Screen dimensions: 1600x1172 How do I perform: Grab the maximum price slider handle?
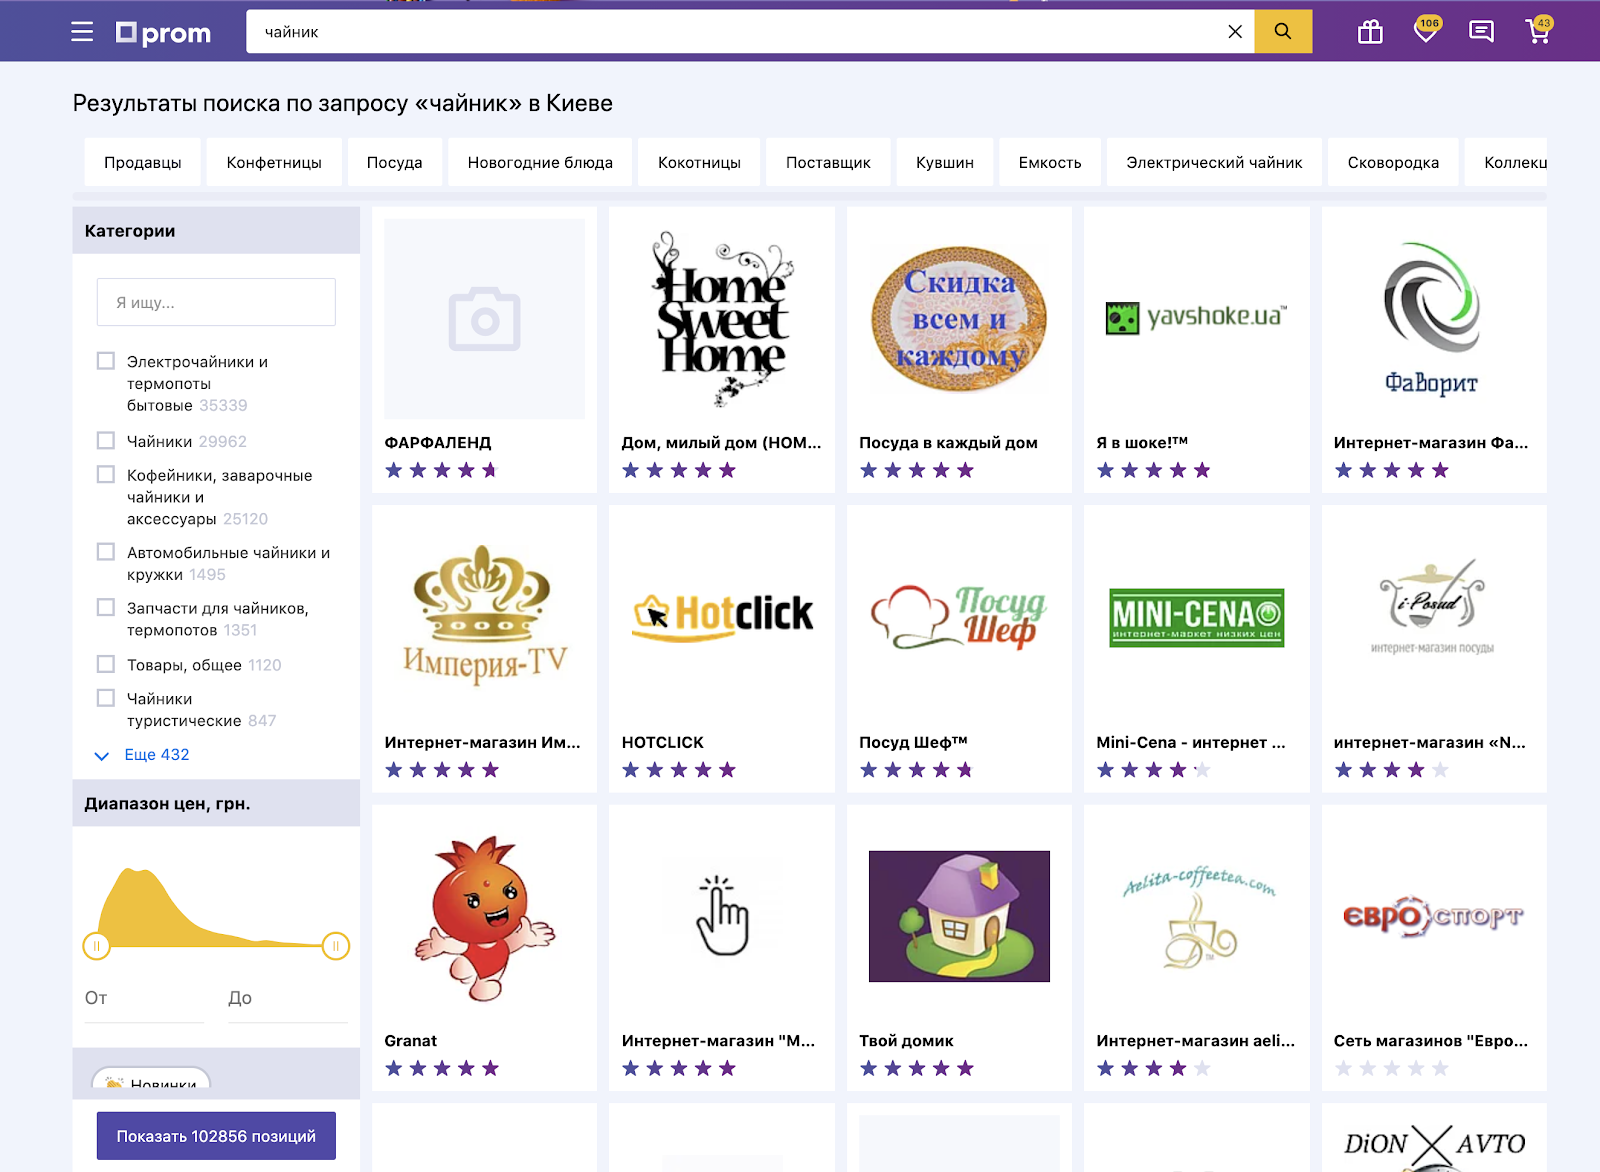pyautogui.click(x=336, y=945)
